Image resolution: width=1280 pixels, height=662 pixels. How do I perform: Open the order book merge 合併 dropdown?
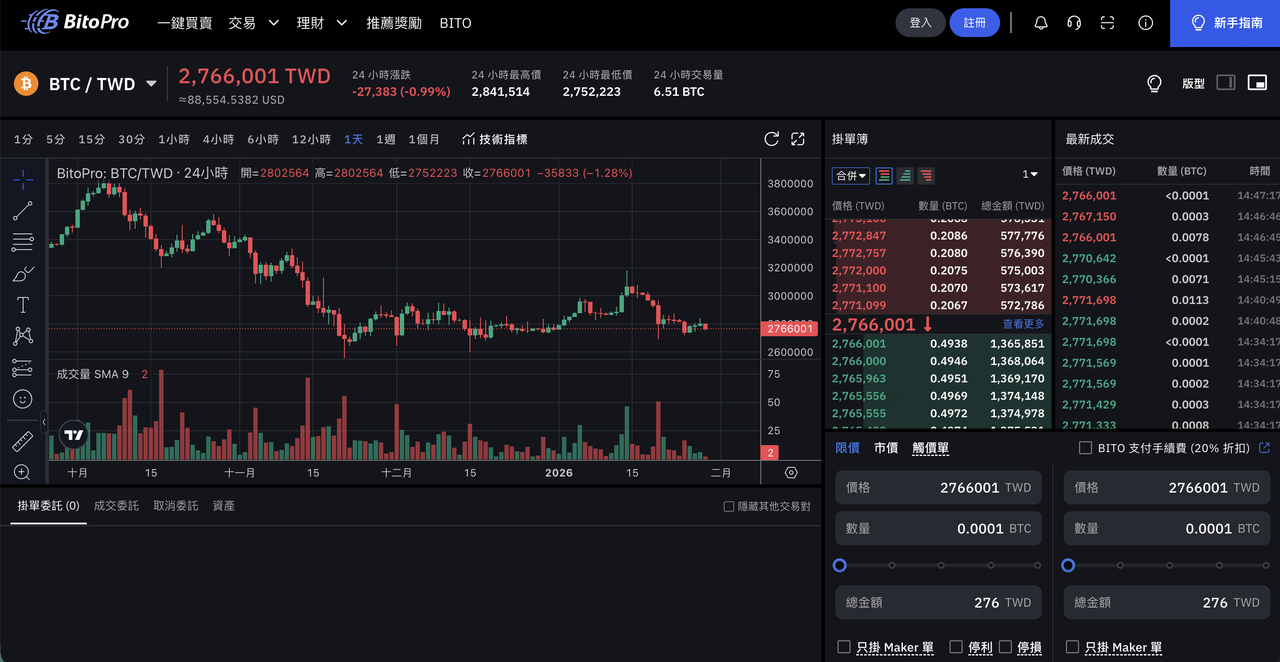coord(851,175)
